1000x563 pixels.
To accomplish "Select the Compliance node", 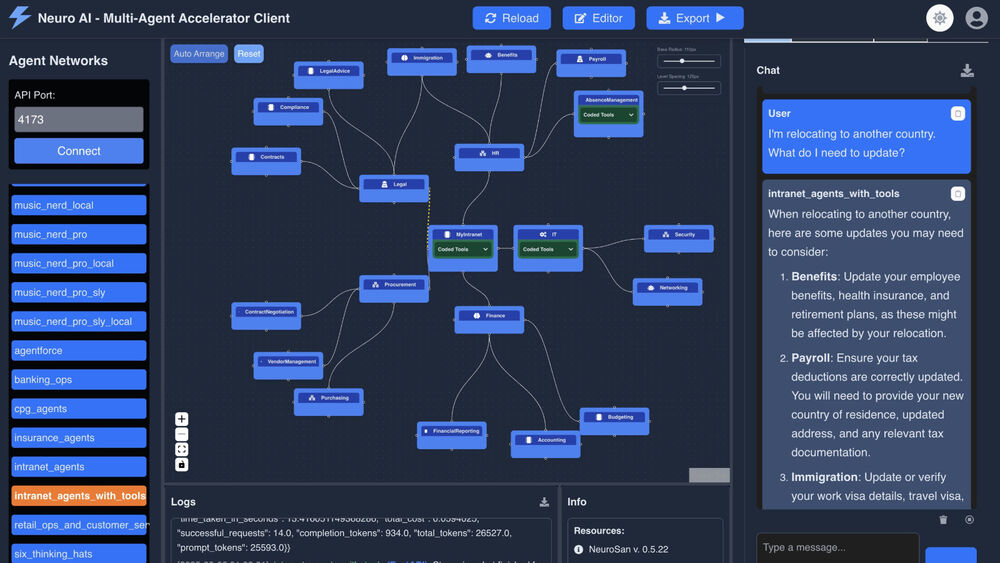I will pyautogui.click(x=288, y=111).
